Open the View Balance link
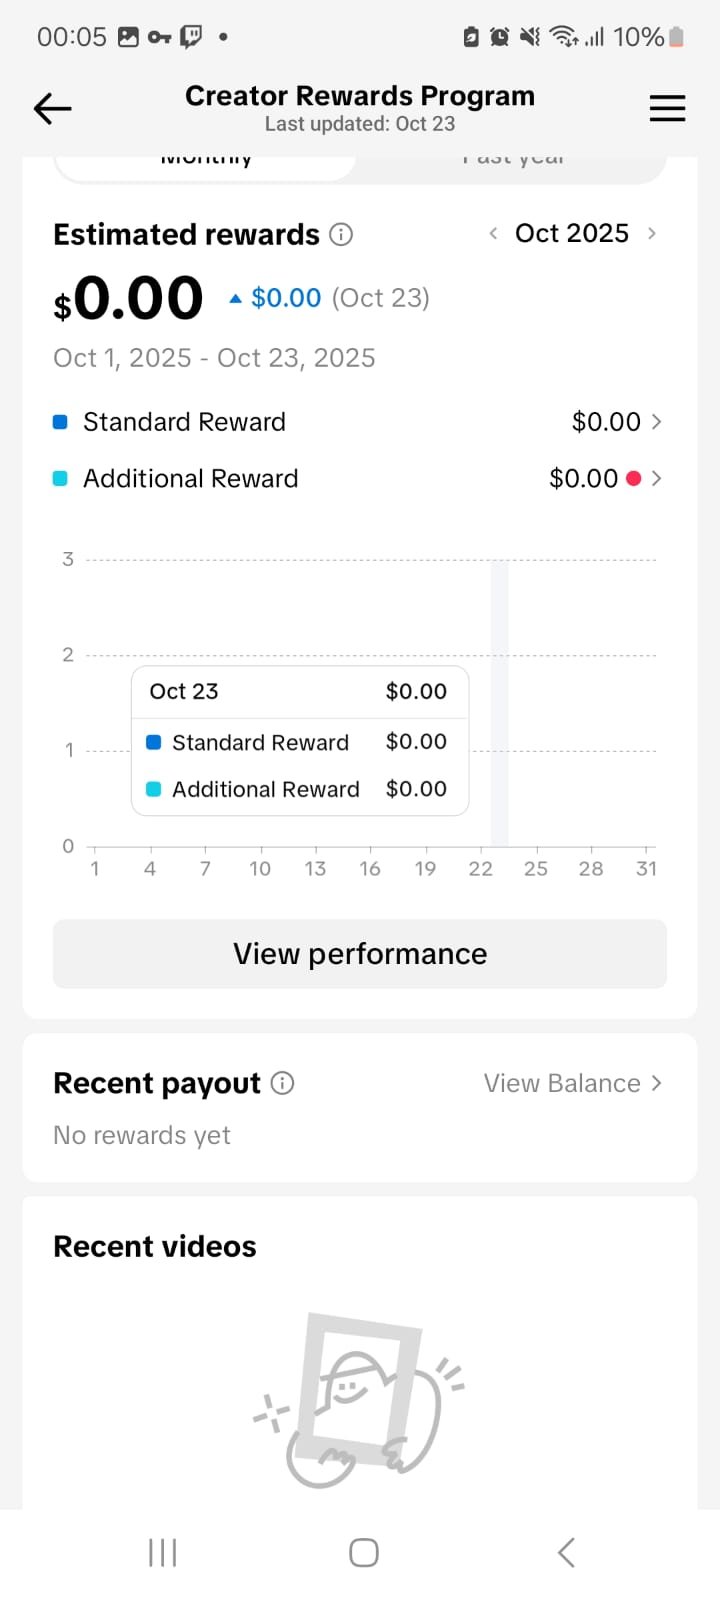Screen dimensions: 720x1600 (562, 1083)
